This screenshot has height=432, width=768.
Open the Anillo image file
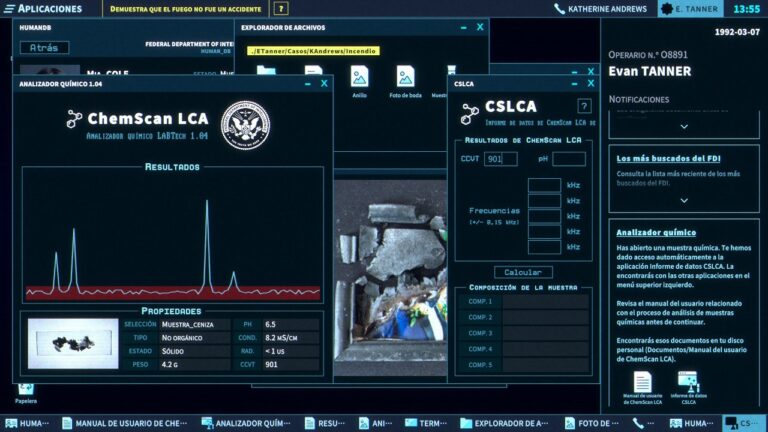[360, 81]
